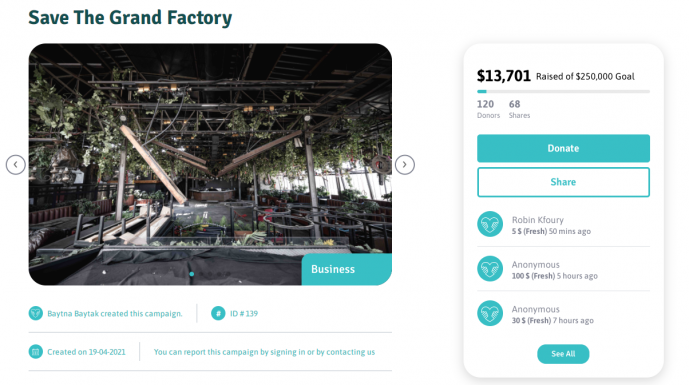Show all donors with See All
Screen dimensions: 689x385
pos(563,354)
